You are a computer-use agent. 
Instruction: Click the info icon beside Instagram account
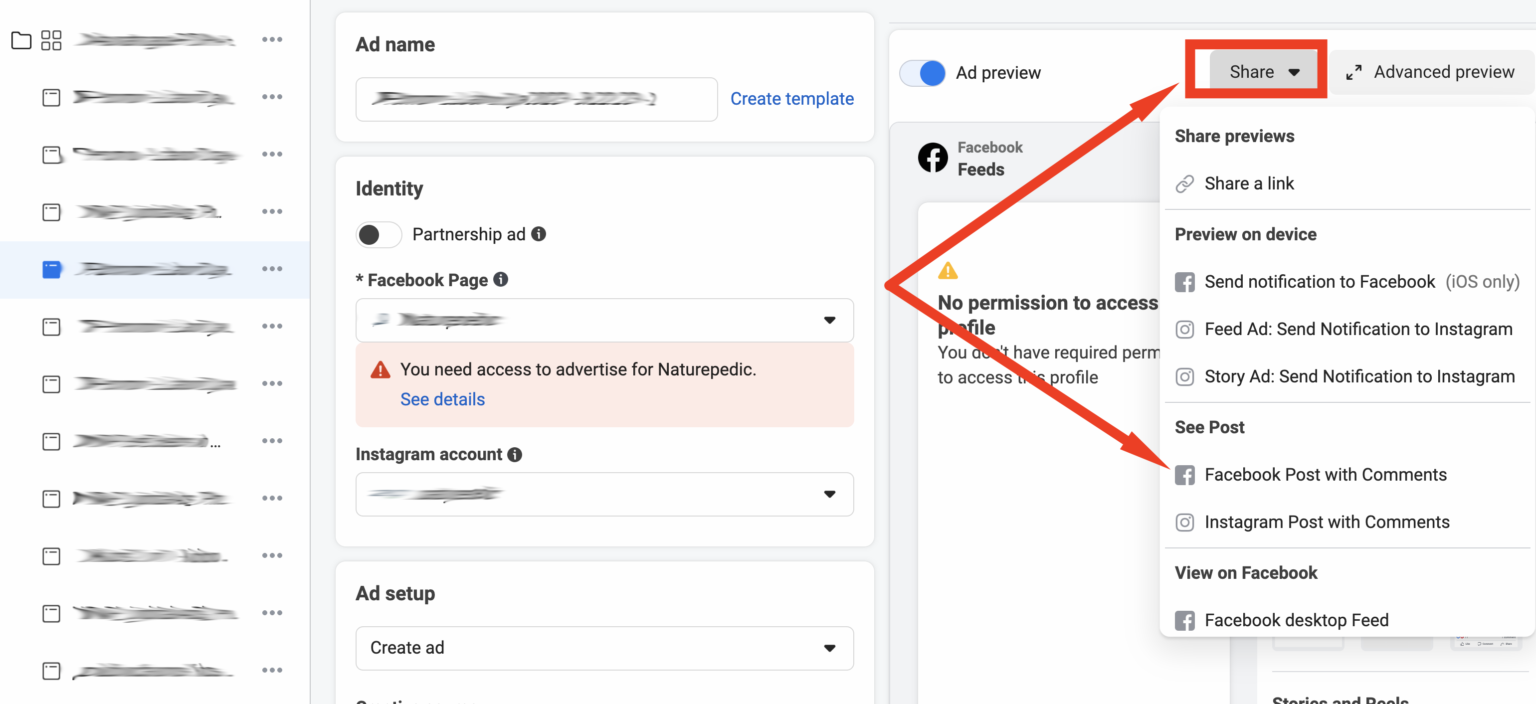[x=515, y=454]
